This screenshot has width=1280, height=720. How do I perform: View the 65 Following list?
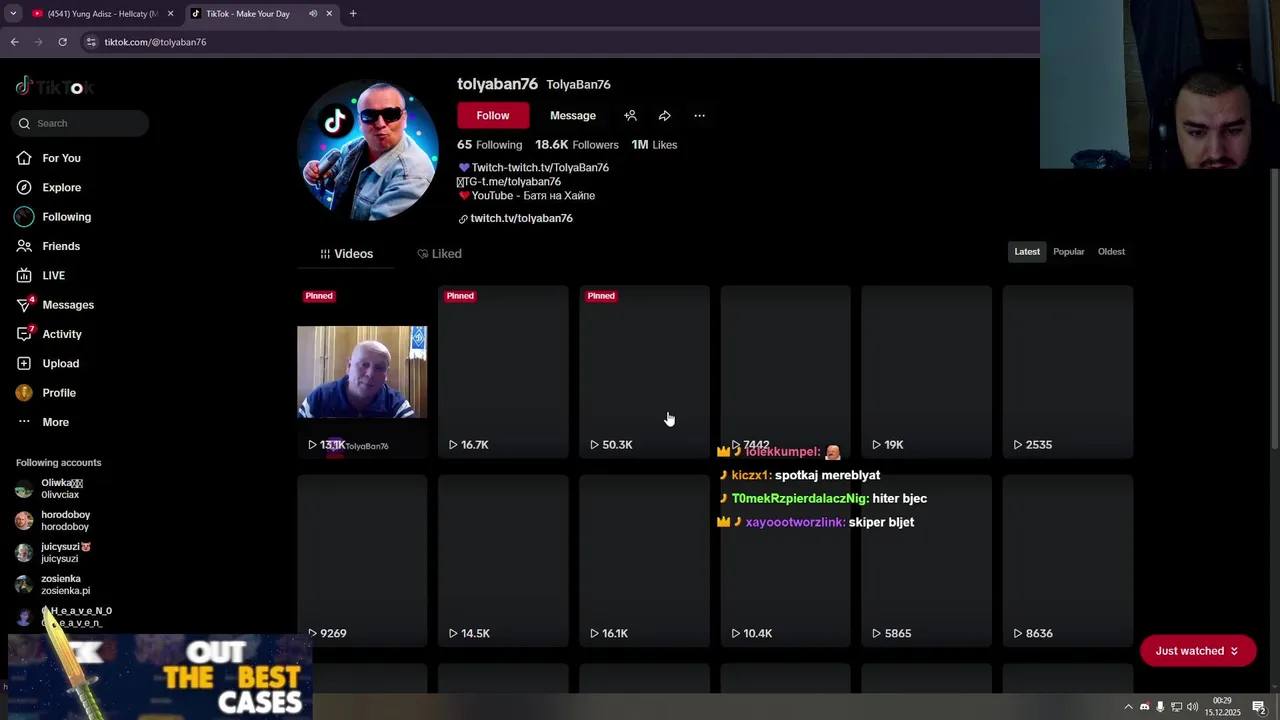[x=490, y=145]
